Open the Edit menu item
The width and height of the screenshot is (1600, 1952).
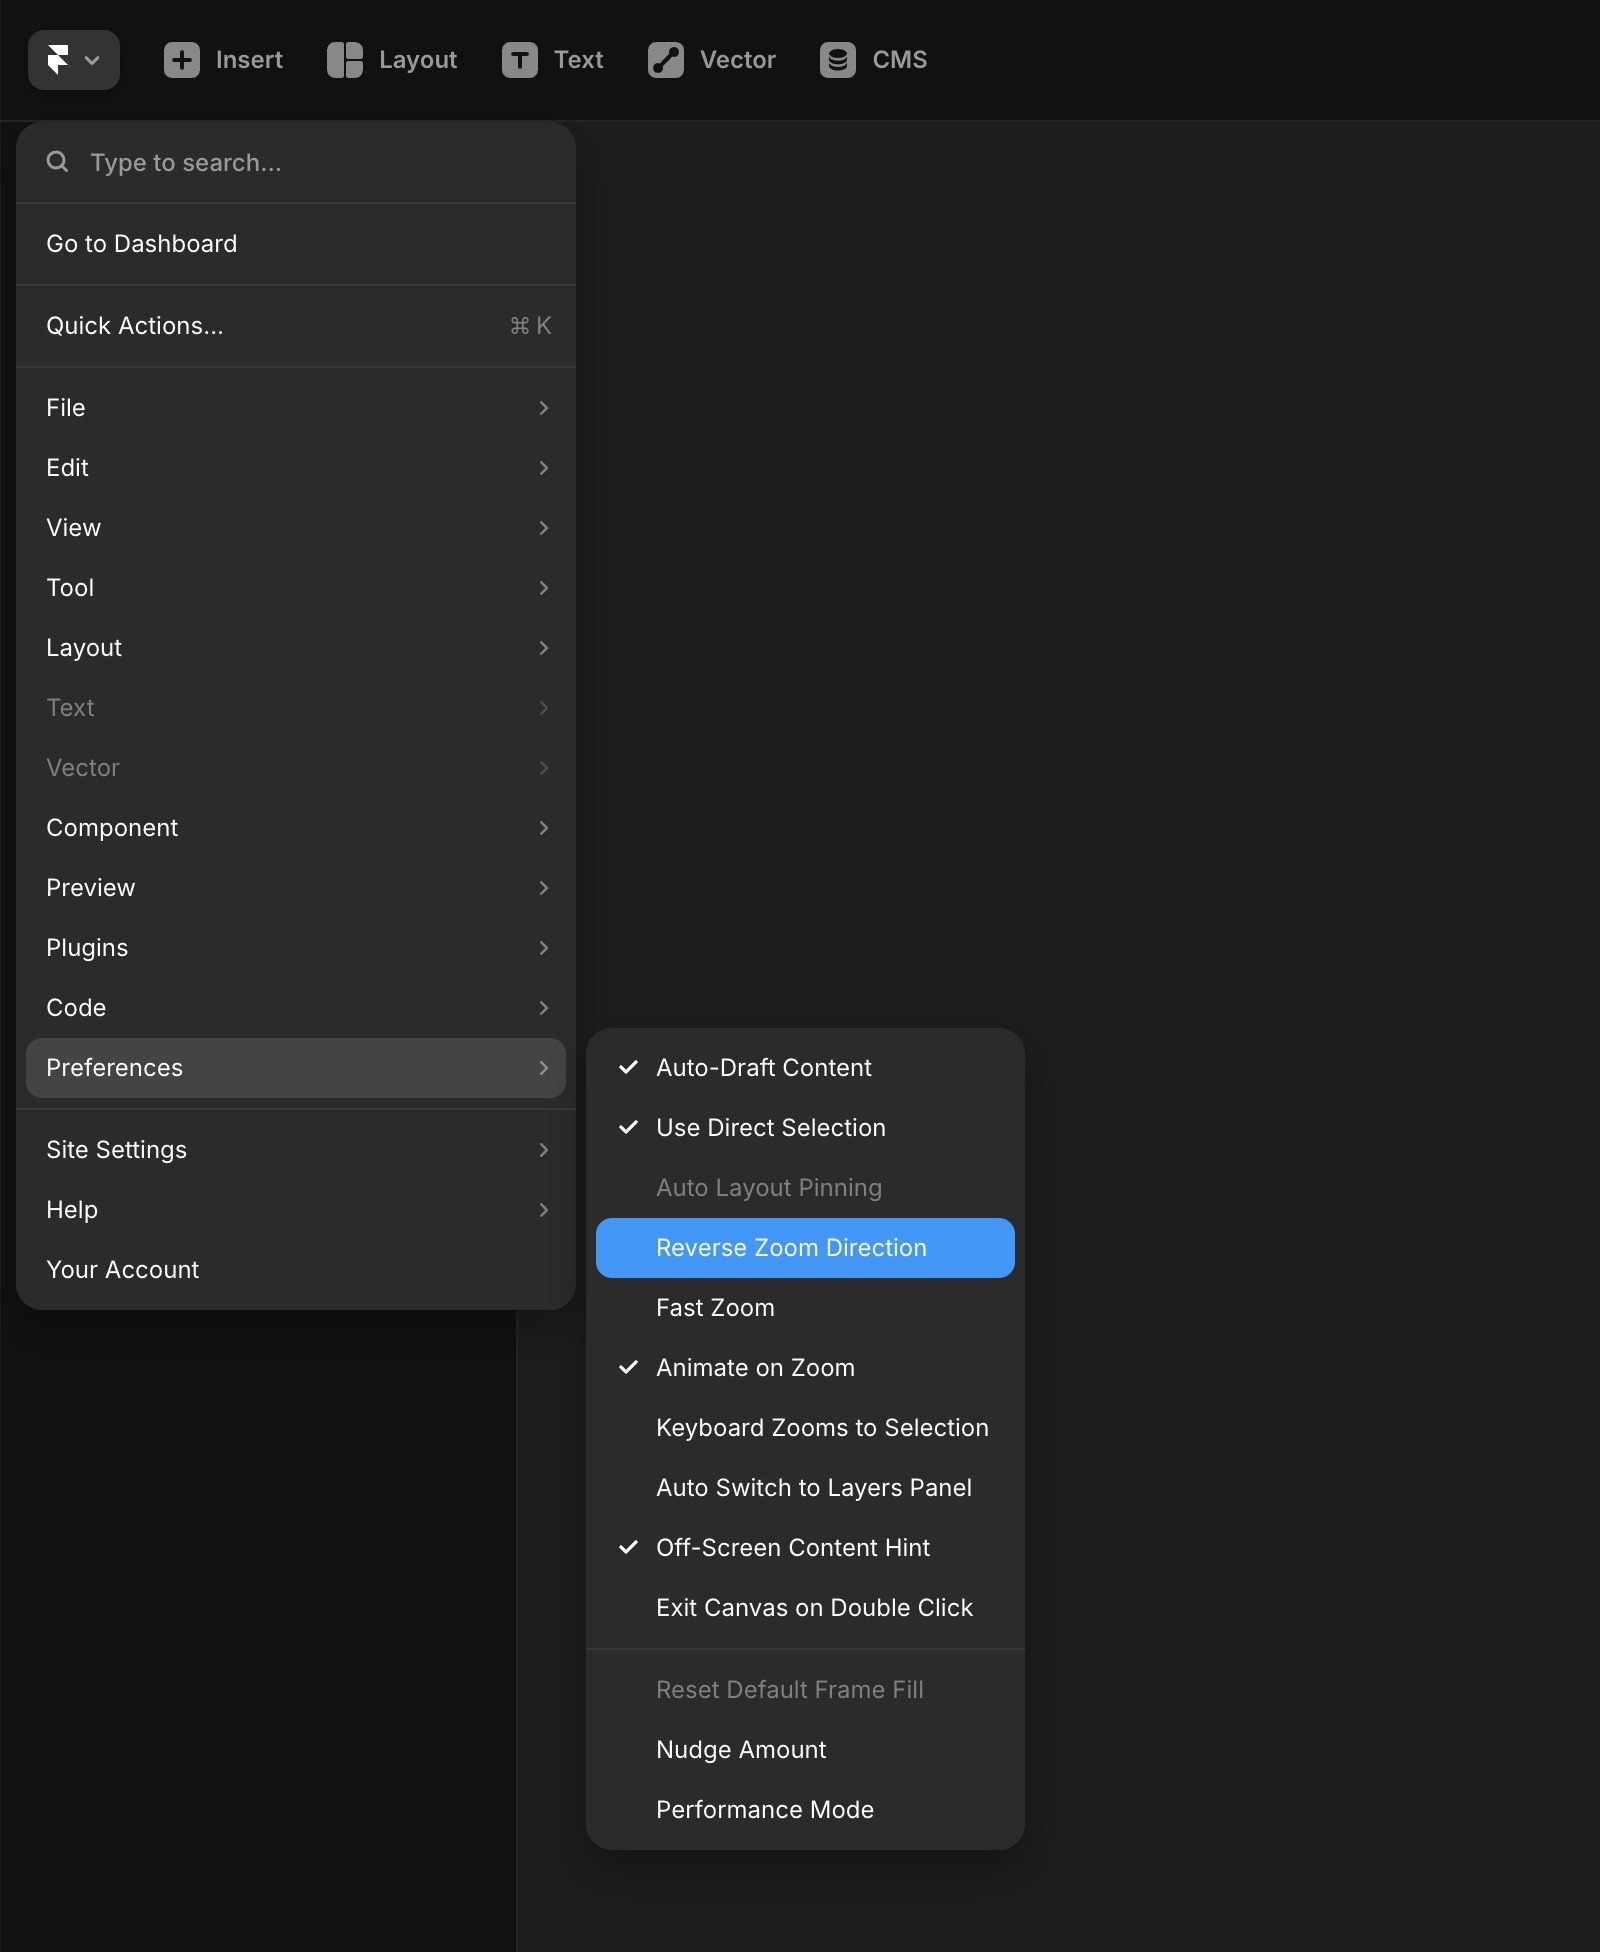[296, 468]
